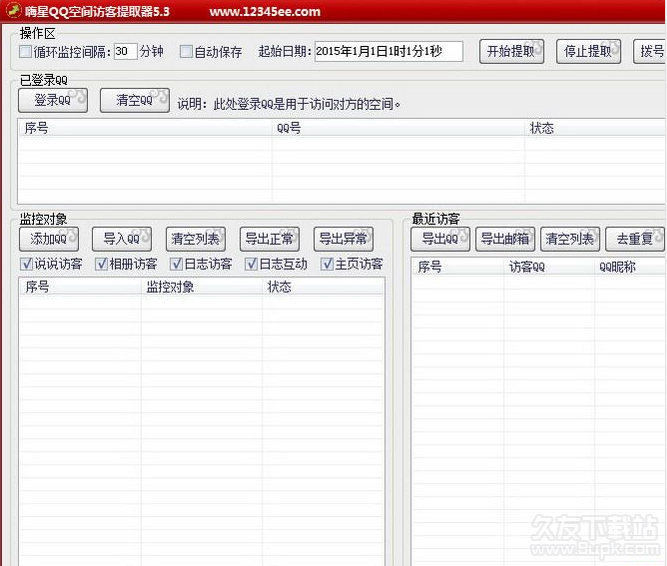The width and height of the screenshot is (667, 566).
Task: Click the 起始日期 date field
Action: tap(389, 51)
